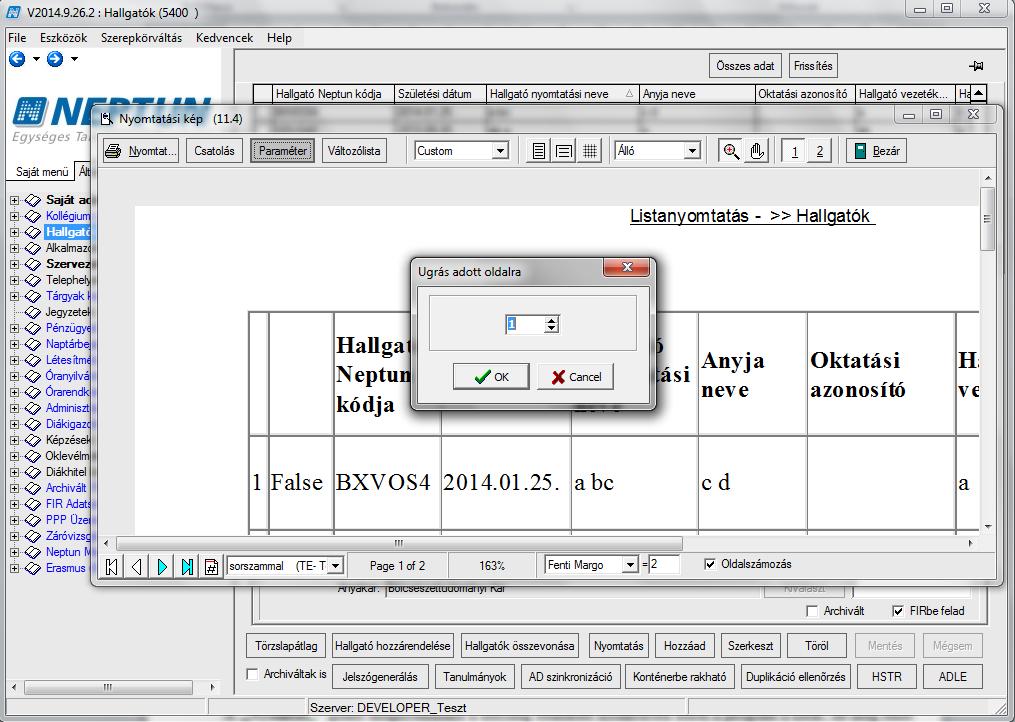Expand the FIR Adats tree node
This screenshot has height=722, width=1015.
(x=14, y=504)
